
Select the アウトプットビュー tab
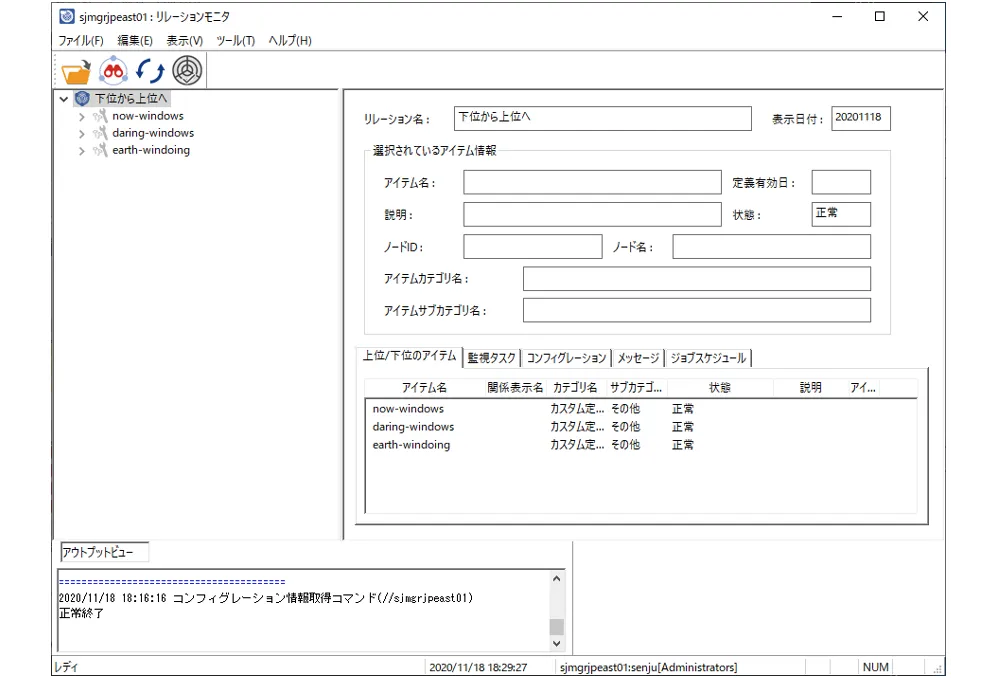click(105, 552)
